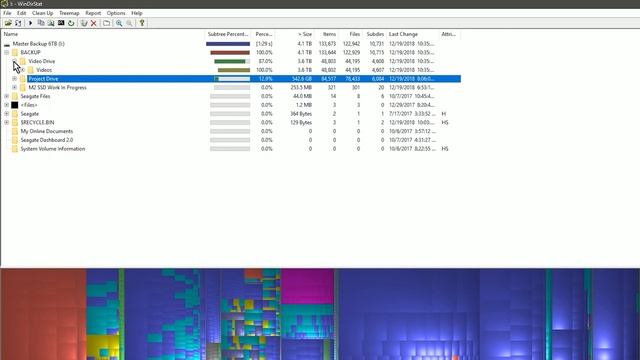Click the red X delete icon
The width and height of the screenshot is (640, 360).
coord(93,23)
